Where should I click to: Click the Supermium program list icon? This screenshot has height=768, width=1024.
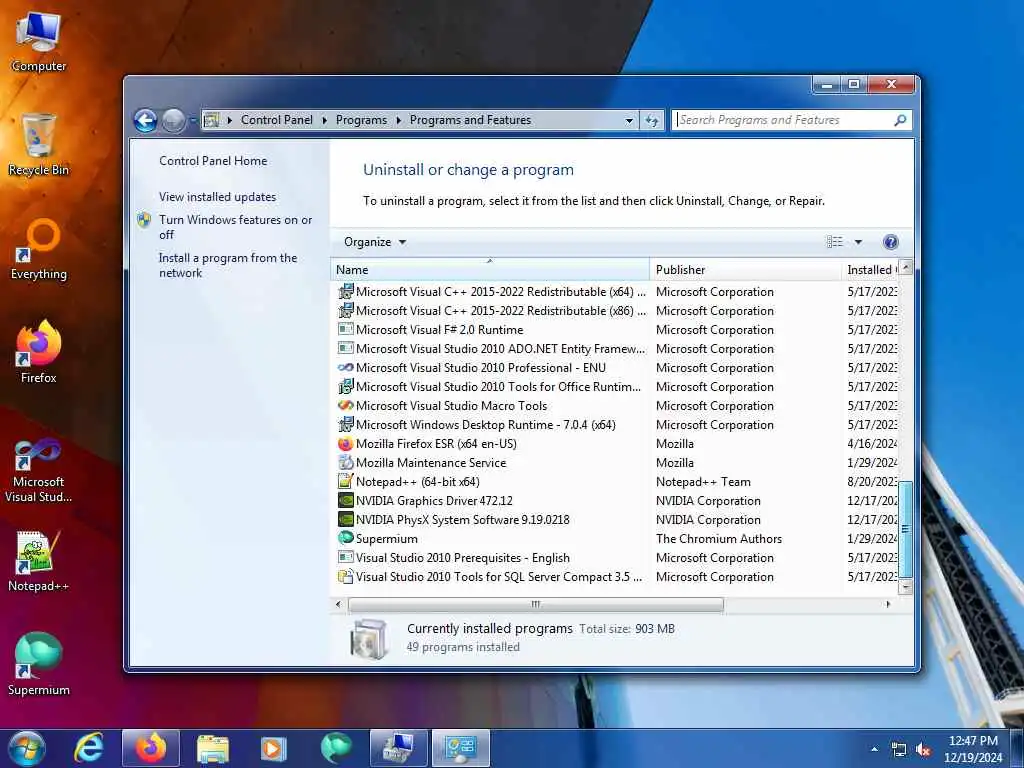point(345,539)
